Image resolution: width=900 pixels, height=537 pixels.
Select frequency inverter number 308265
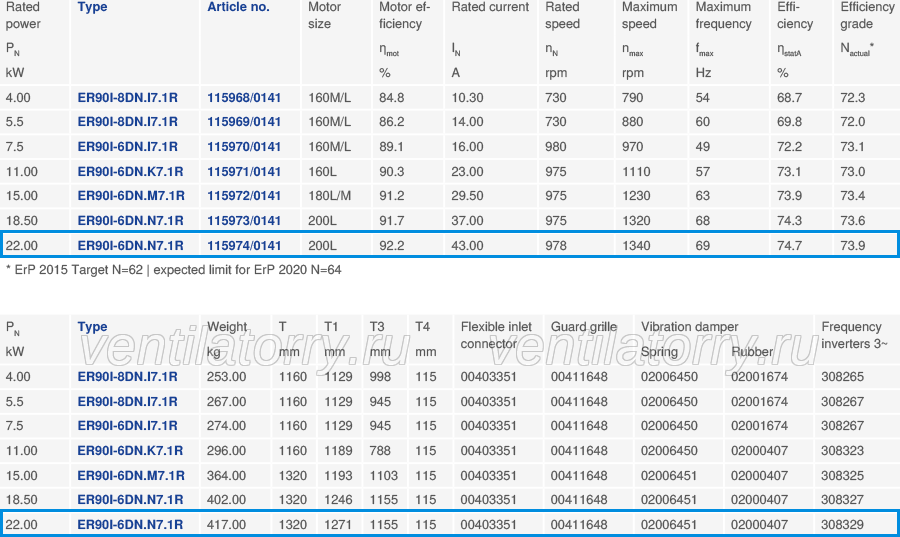point(842,377)
